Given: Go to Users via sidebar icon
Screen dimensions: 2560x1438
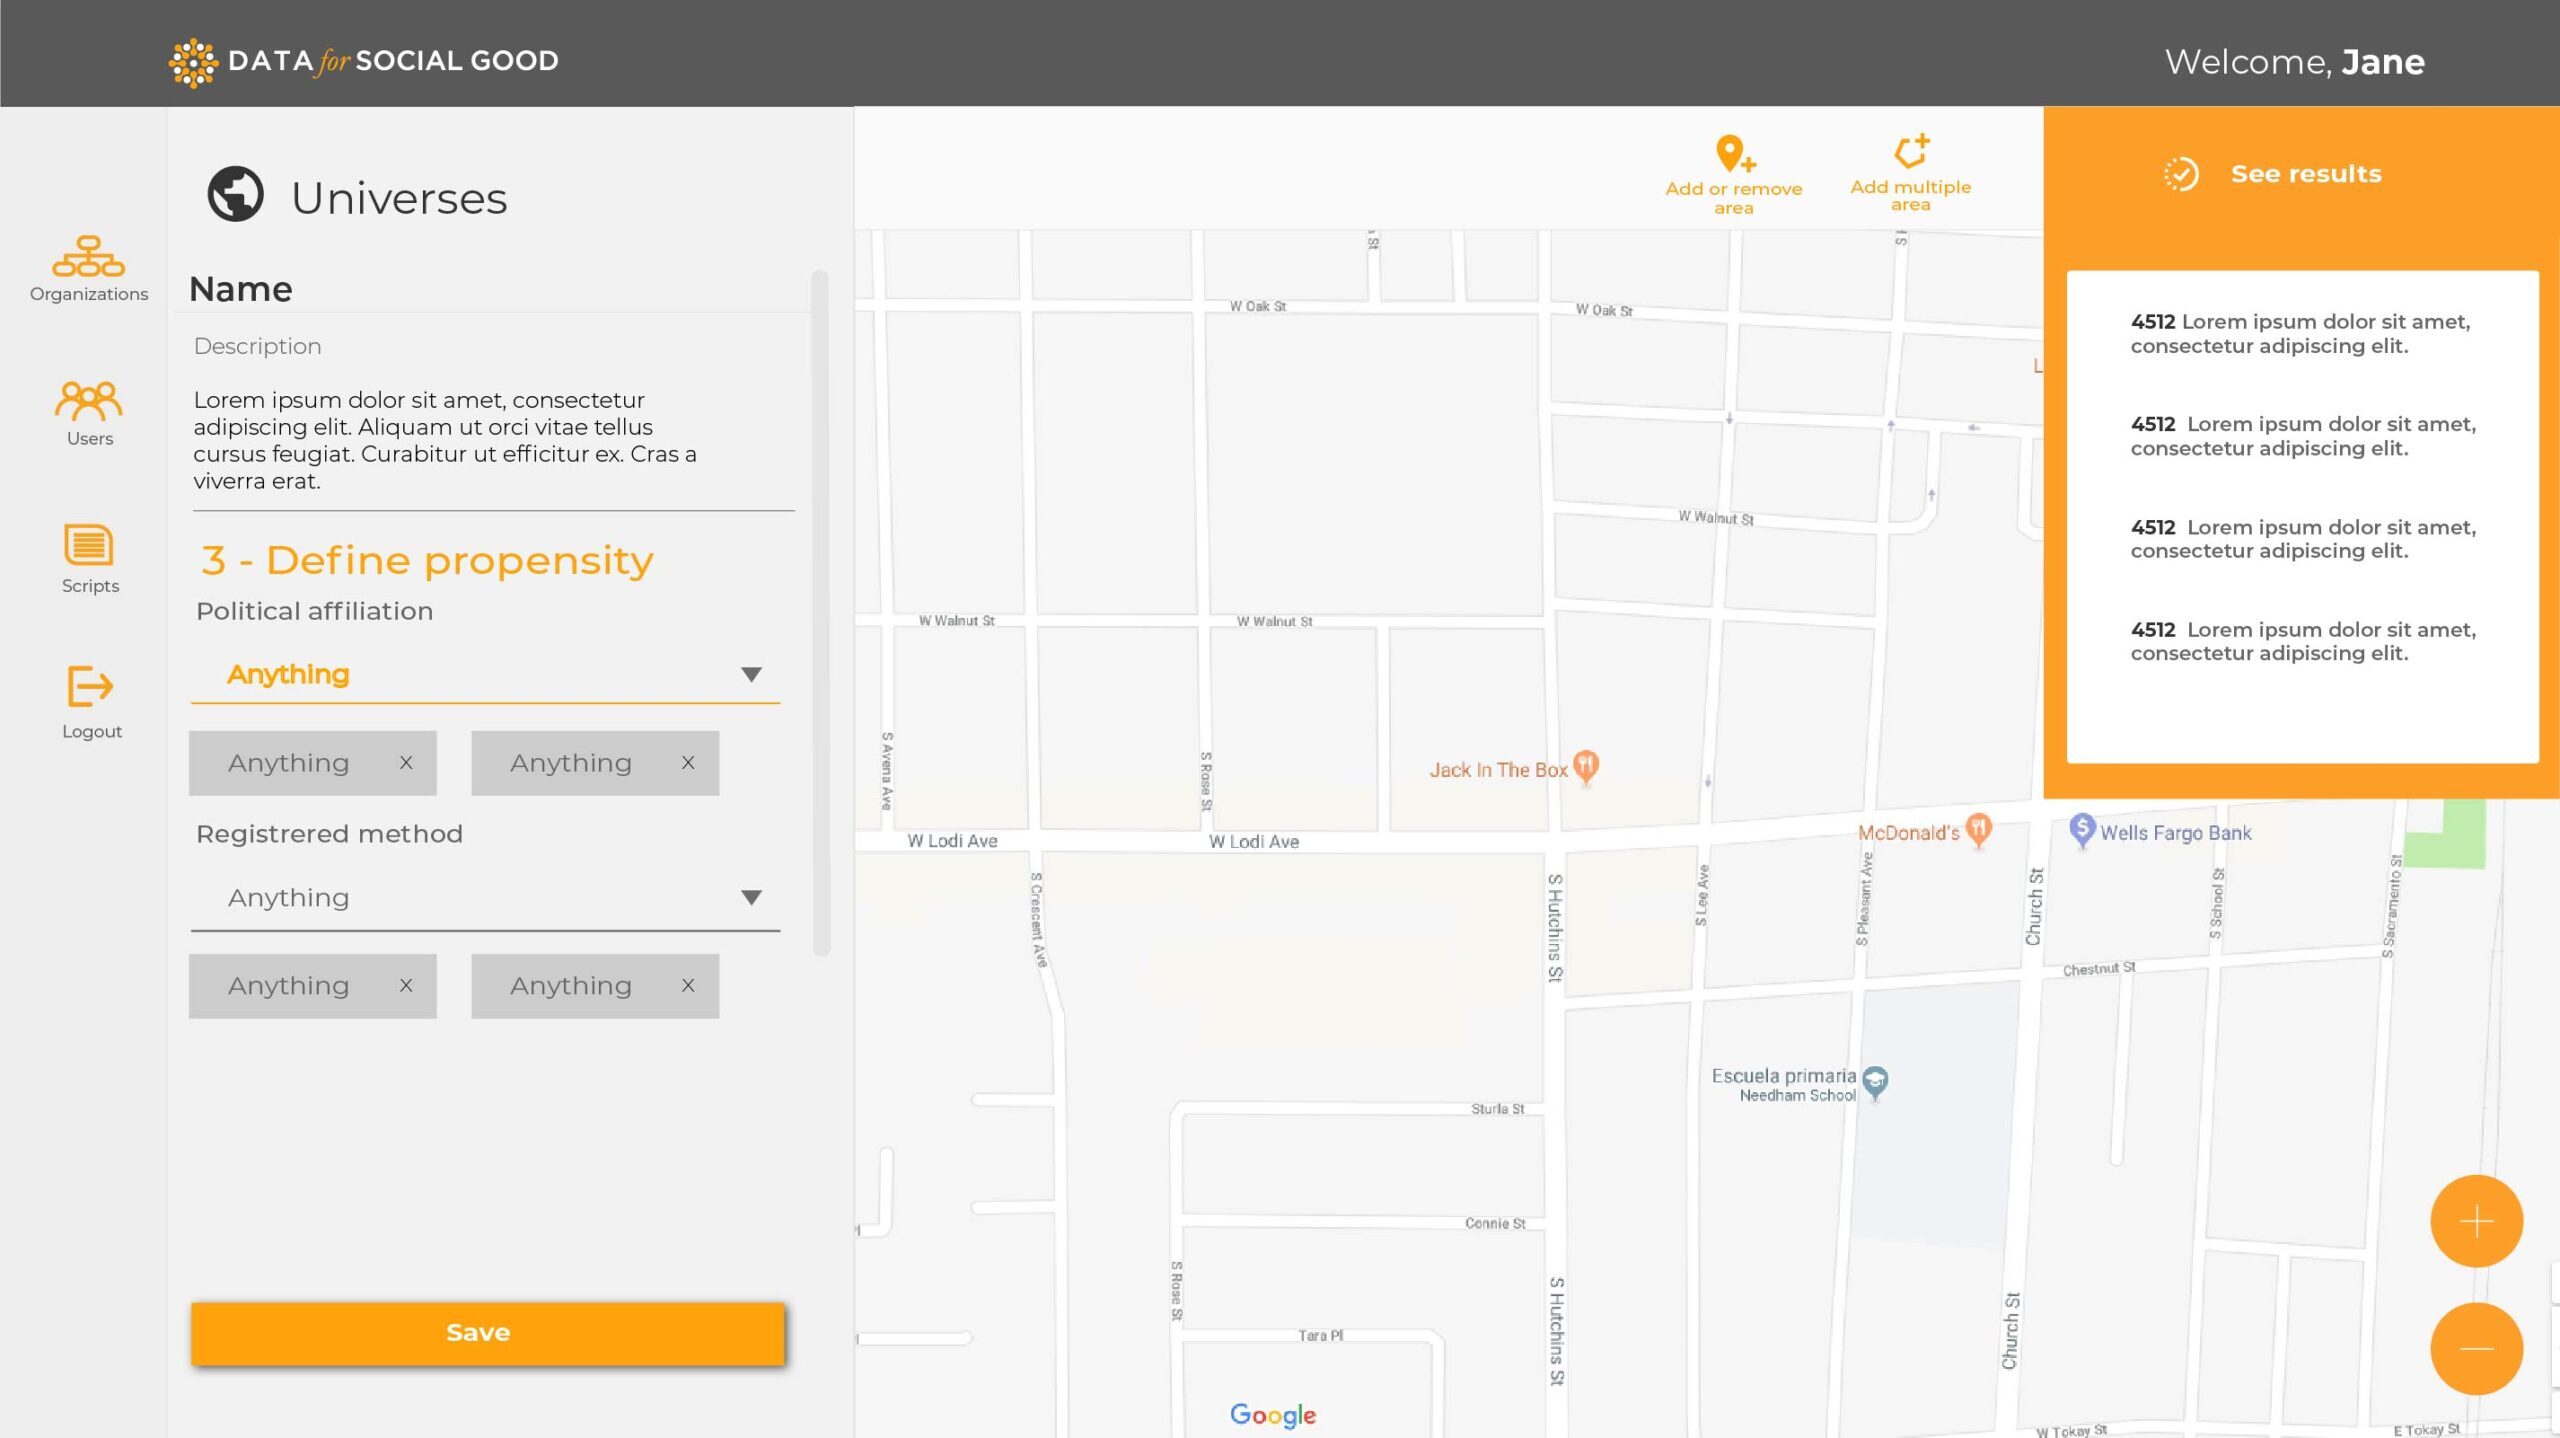Looking at the screenshot, I should [x=88, y=401].
